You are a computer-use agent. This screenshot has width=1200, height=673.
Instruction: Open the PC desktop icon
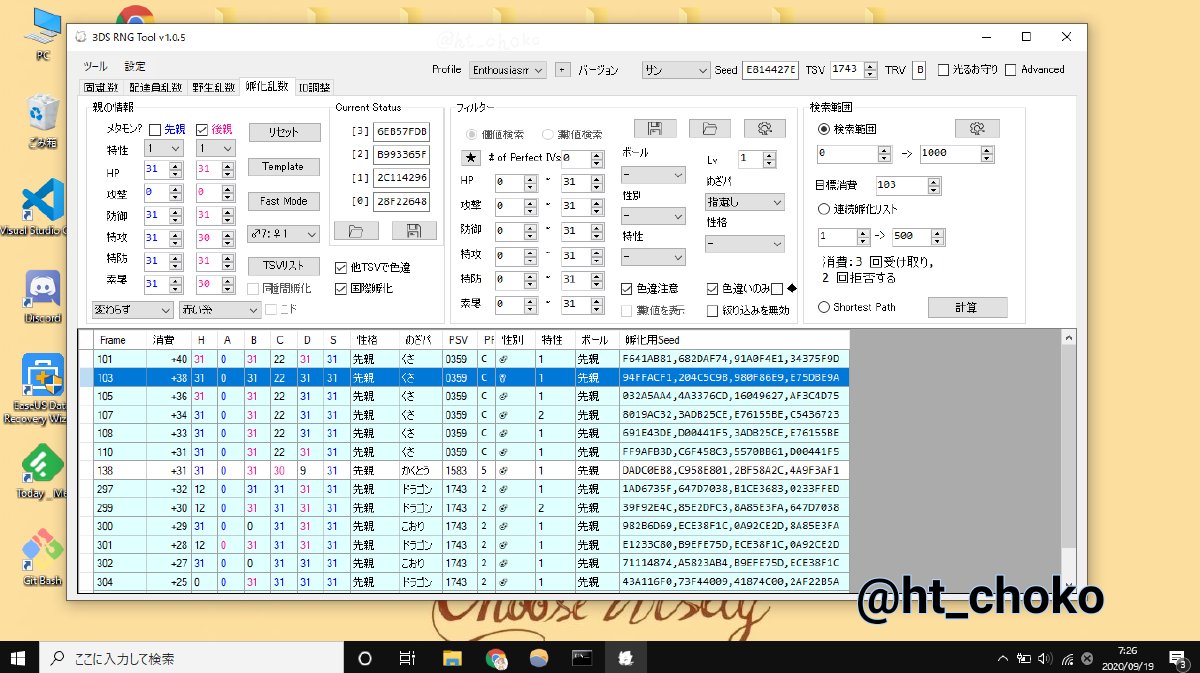(x=43, y=32)
